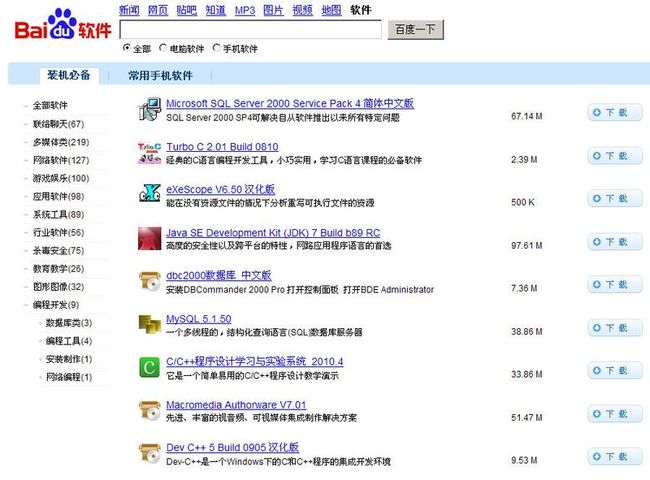Open the C/C++程序设计学习与实验系统 2010.4 link
Image resolution: width=650 pixels, height=480 pixels.
click(255, 361)
